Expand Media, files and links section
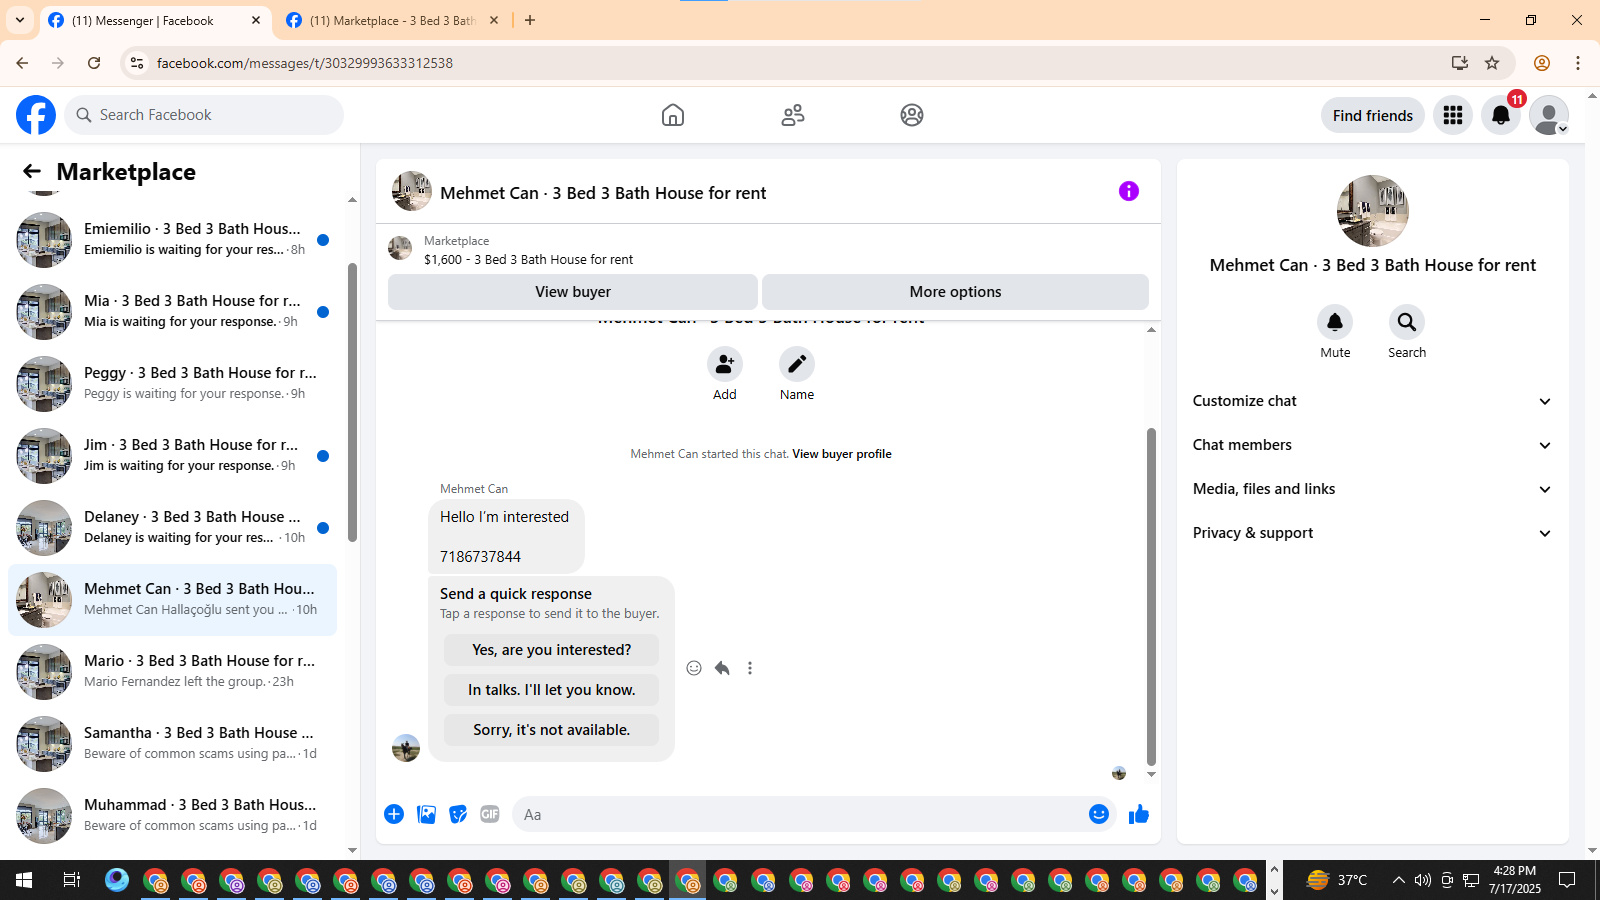This screenshot has height=900, width=1600. pos(1372,489)
